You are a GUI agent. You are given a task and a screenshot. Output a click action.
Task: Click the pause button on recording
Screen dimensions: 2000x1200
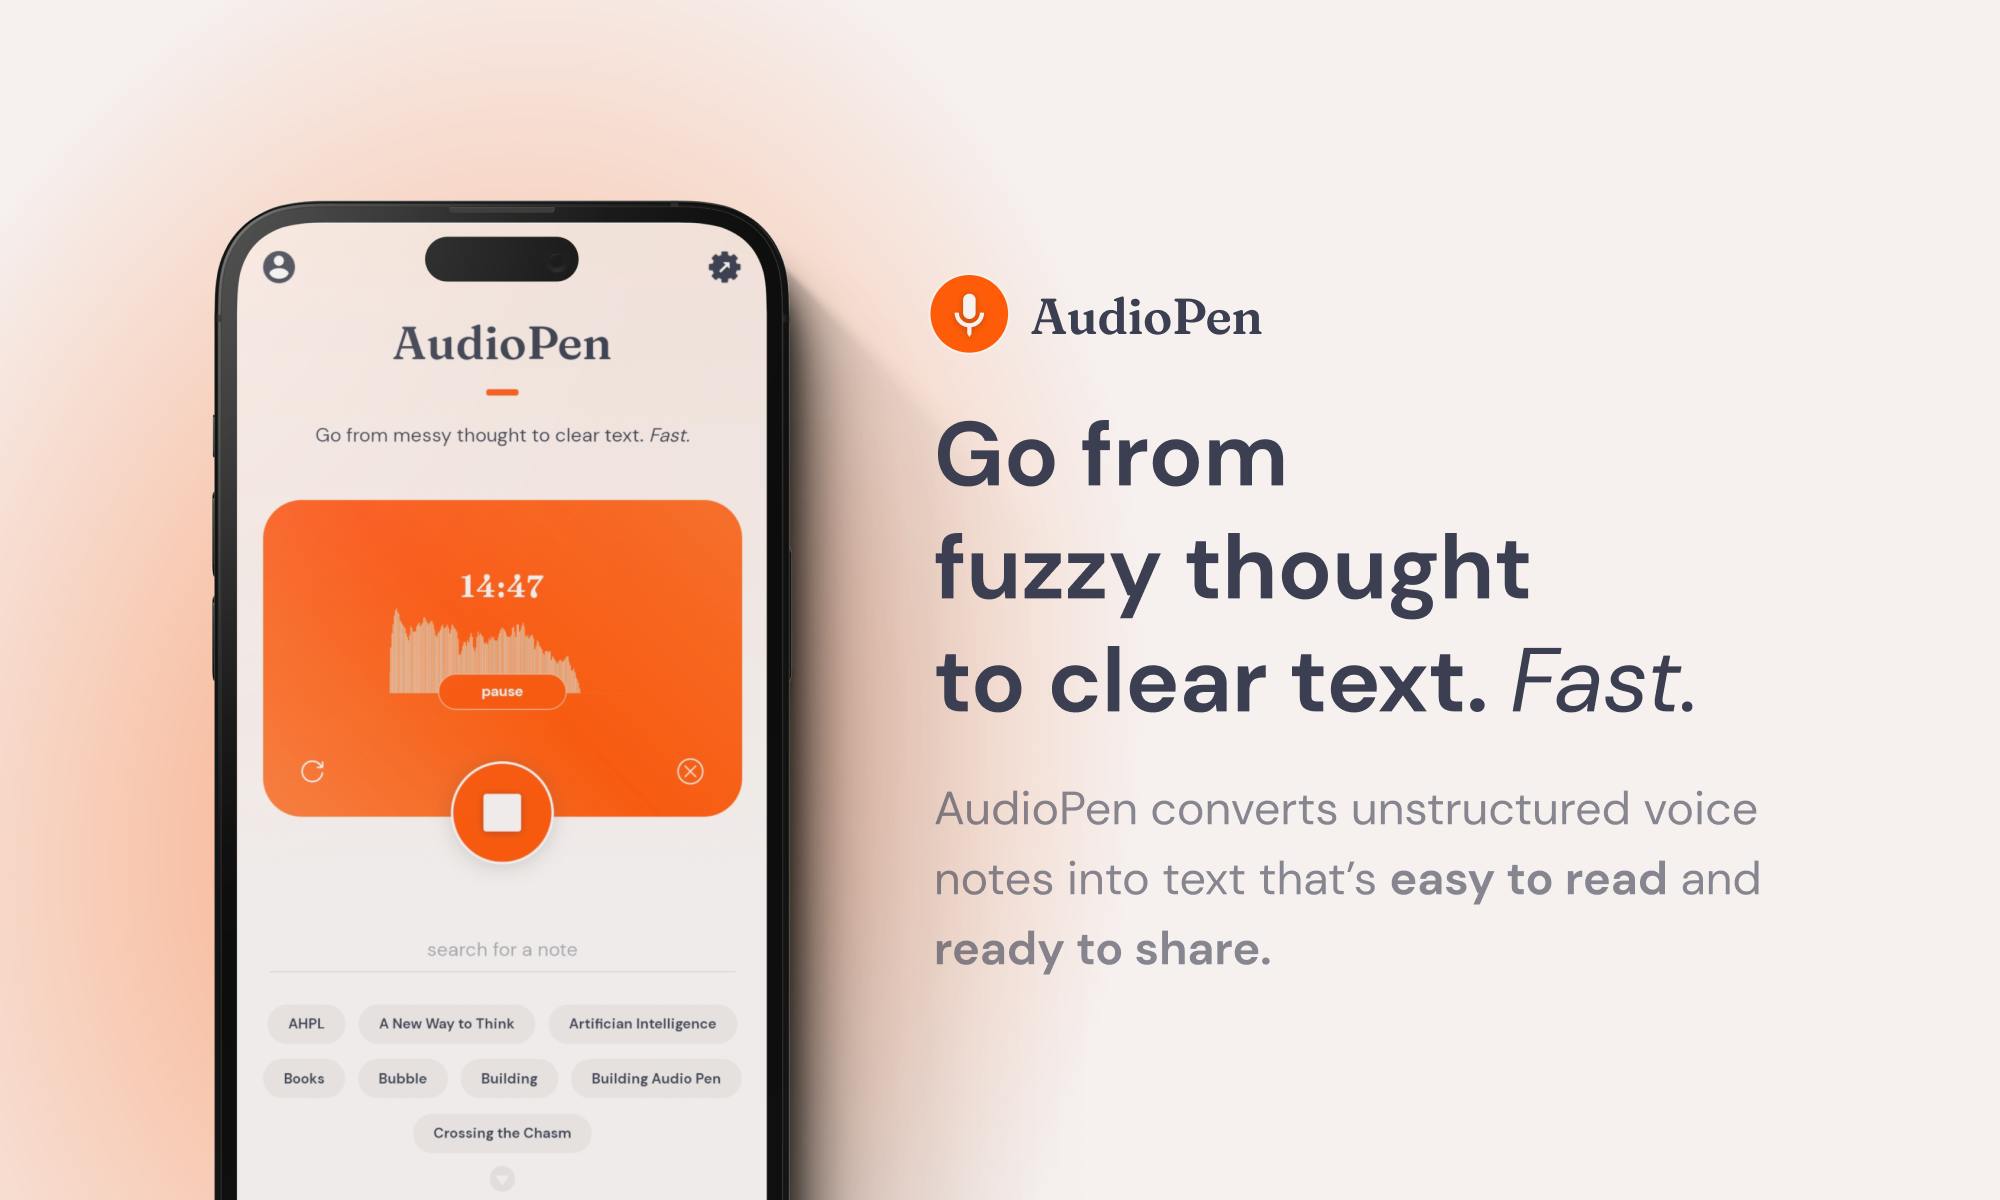pyautogui.click(x=504, y=691)
